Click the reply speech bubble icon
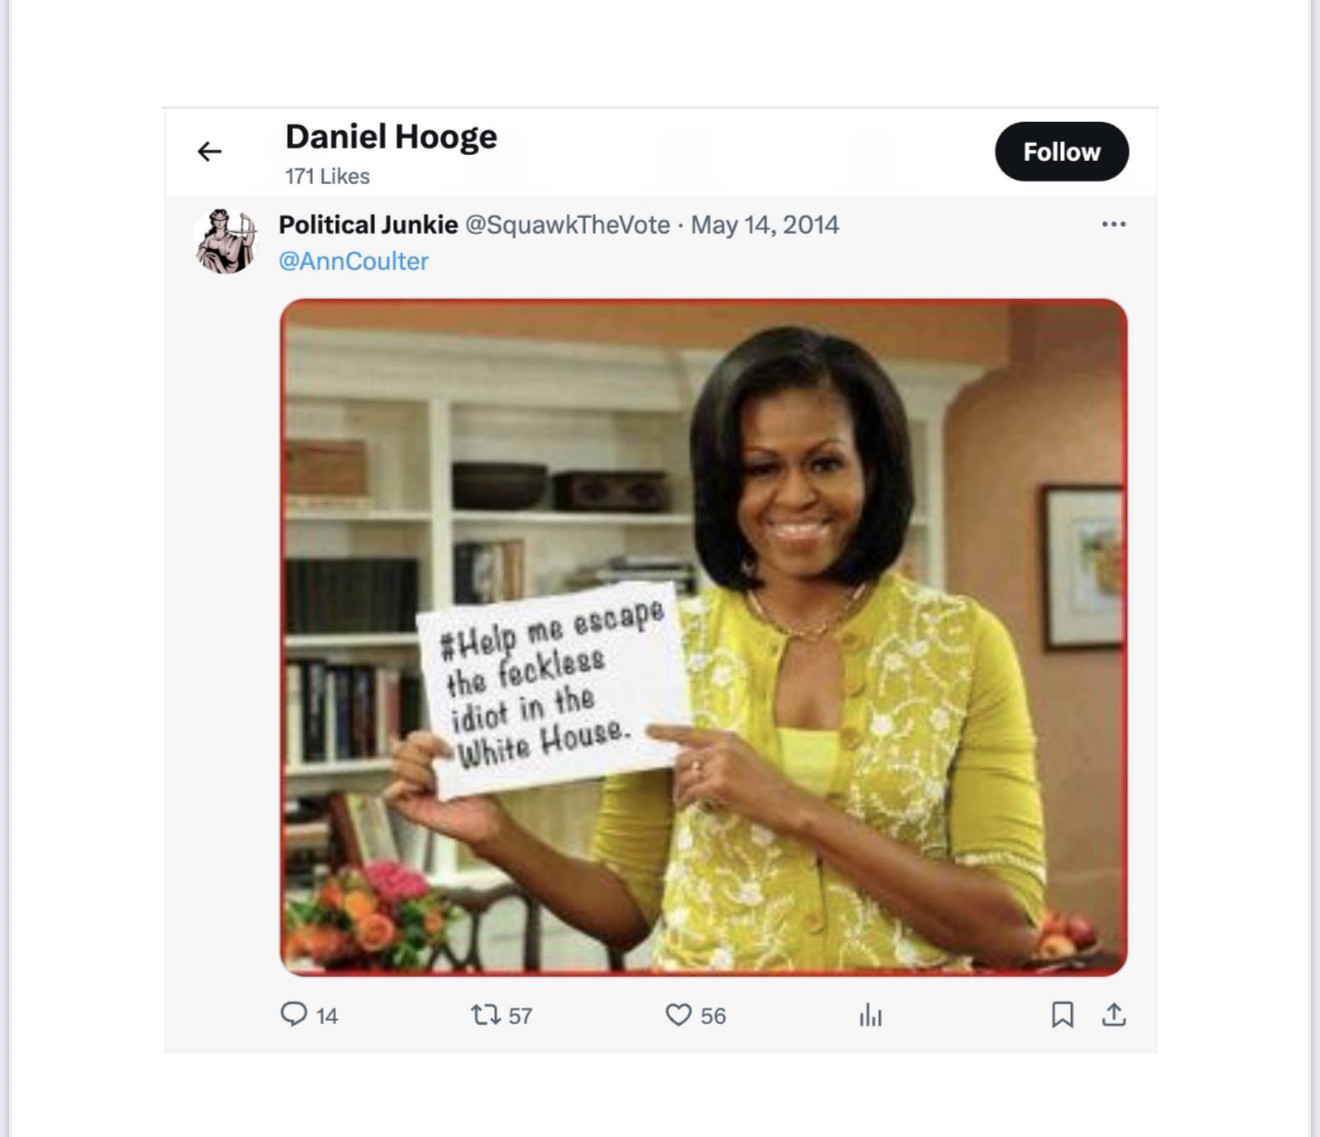The width and height of the screenshot is (1320, 1137). [293, 1015]
